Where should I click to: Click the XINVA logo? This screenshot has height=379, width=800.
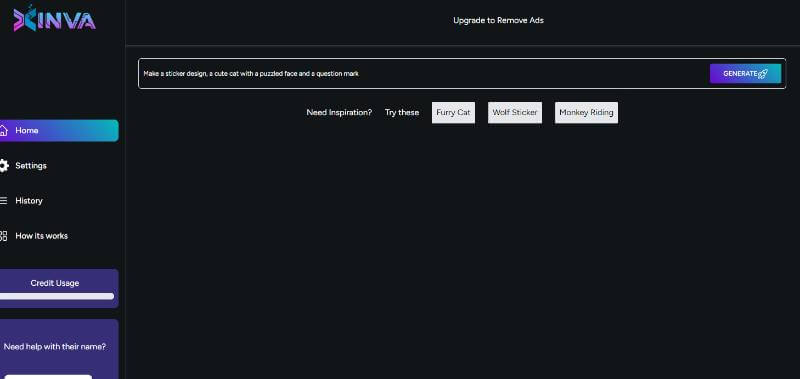[x=54, y=19]
